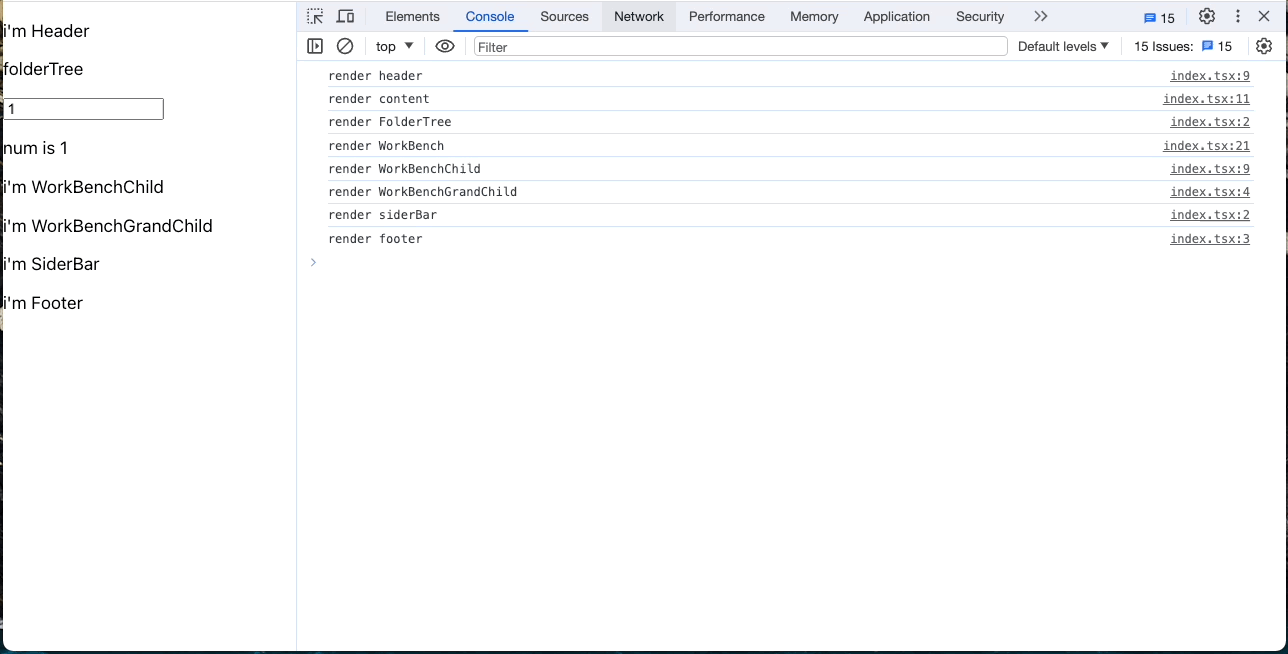Select the 'render WorkBenchGrandChild' log message
Image resolution: width=1288 pixels, height=654 pixels.
point(423,192)
